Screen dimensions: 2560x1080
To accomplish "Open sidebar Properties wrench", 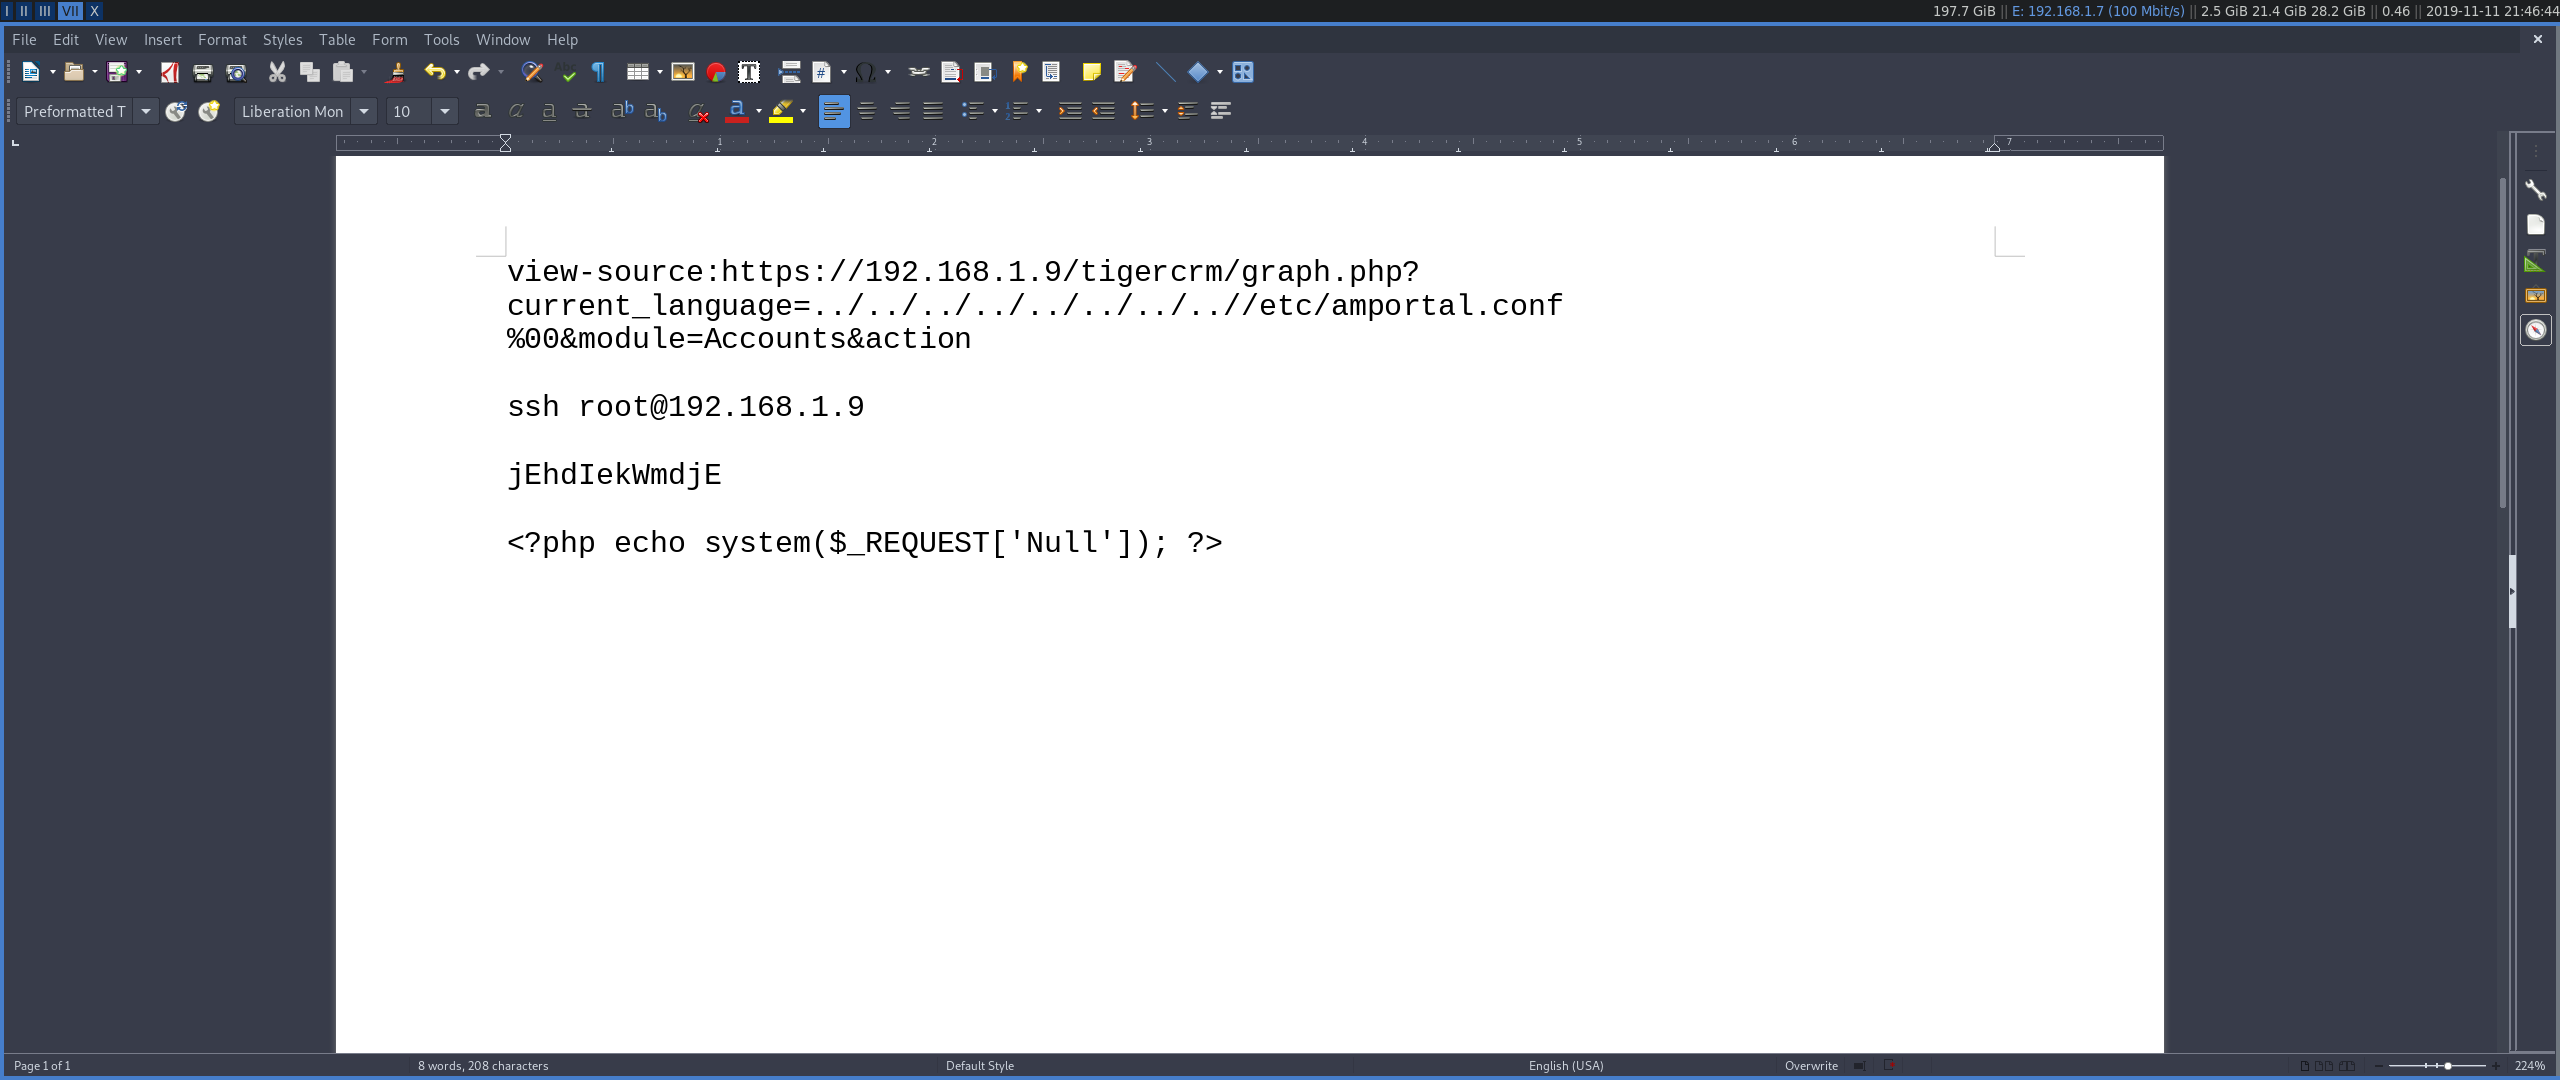I will click(2536, 190).
